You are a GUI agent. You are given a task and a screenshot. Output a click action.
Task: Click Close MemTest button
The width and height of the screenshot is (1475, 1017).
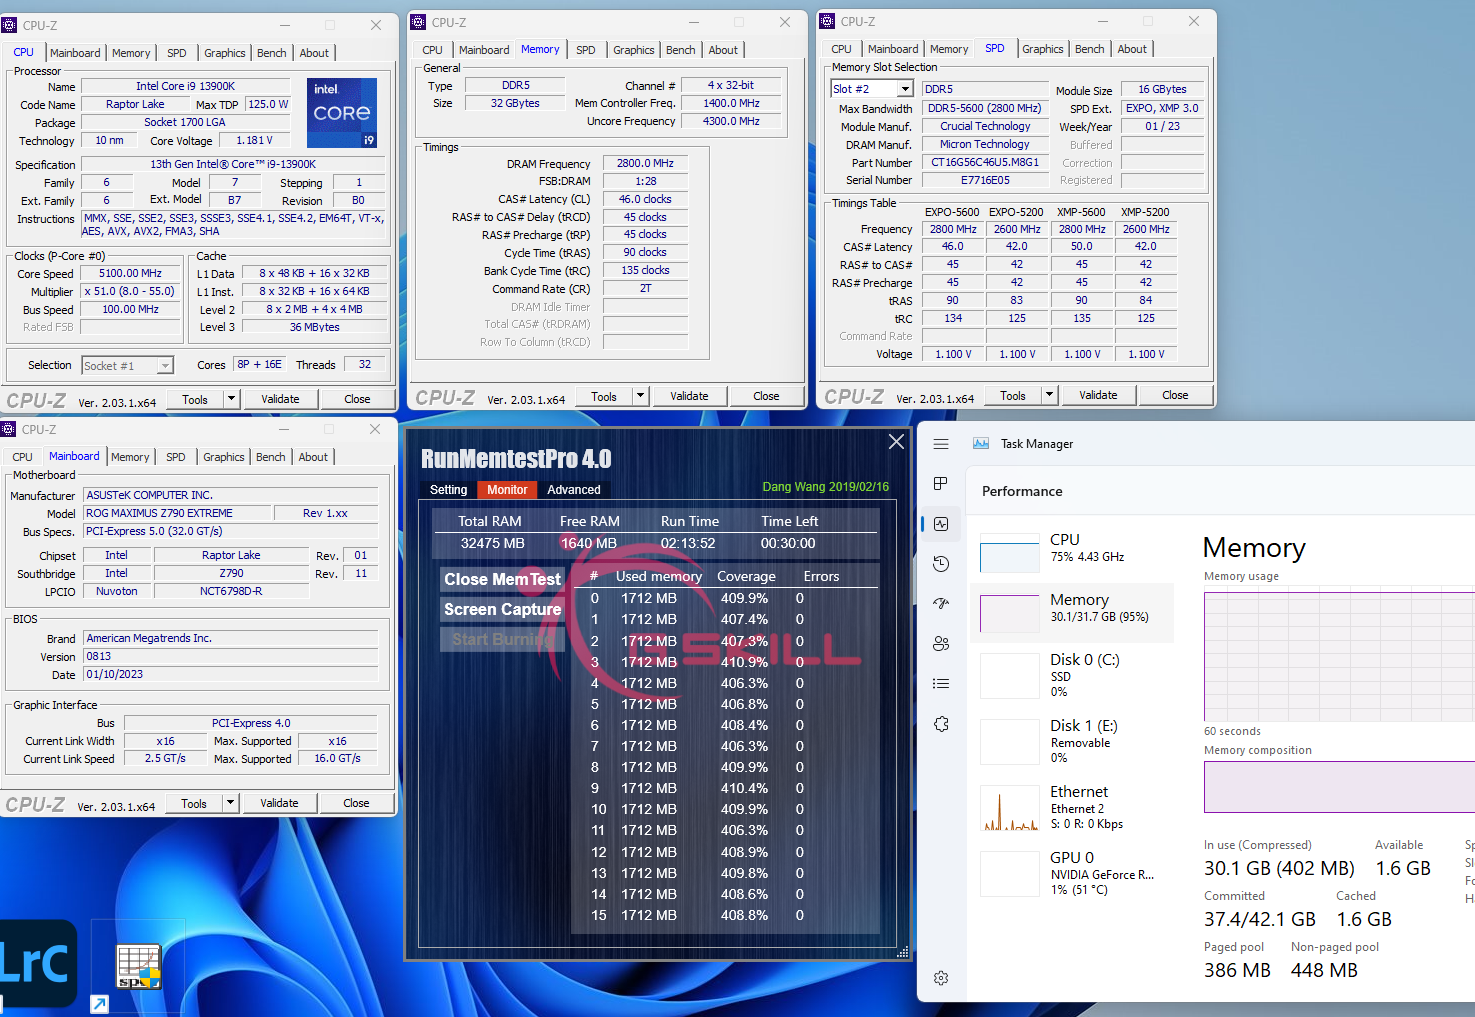click(502, 579)
